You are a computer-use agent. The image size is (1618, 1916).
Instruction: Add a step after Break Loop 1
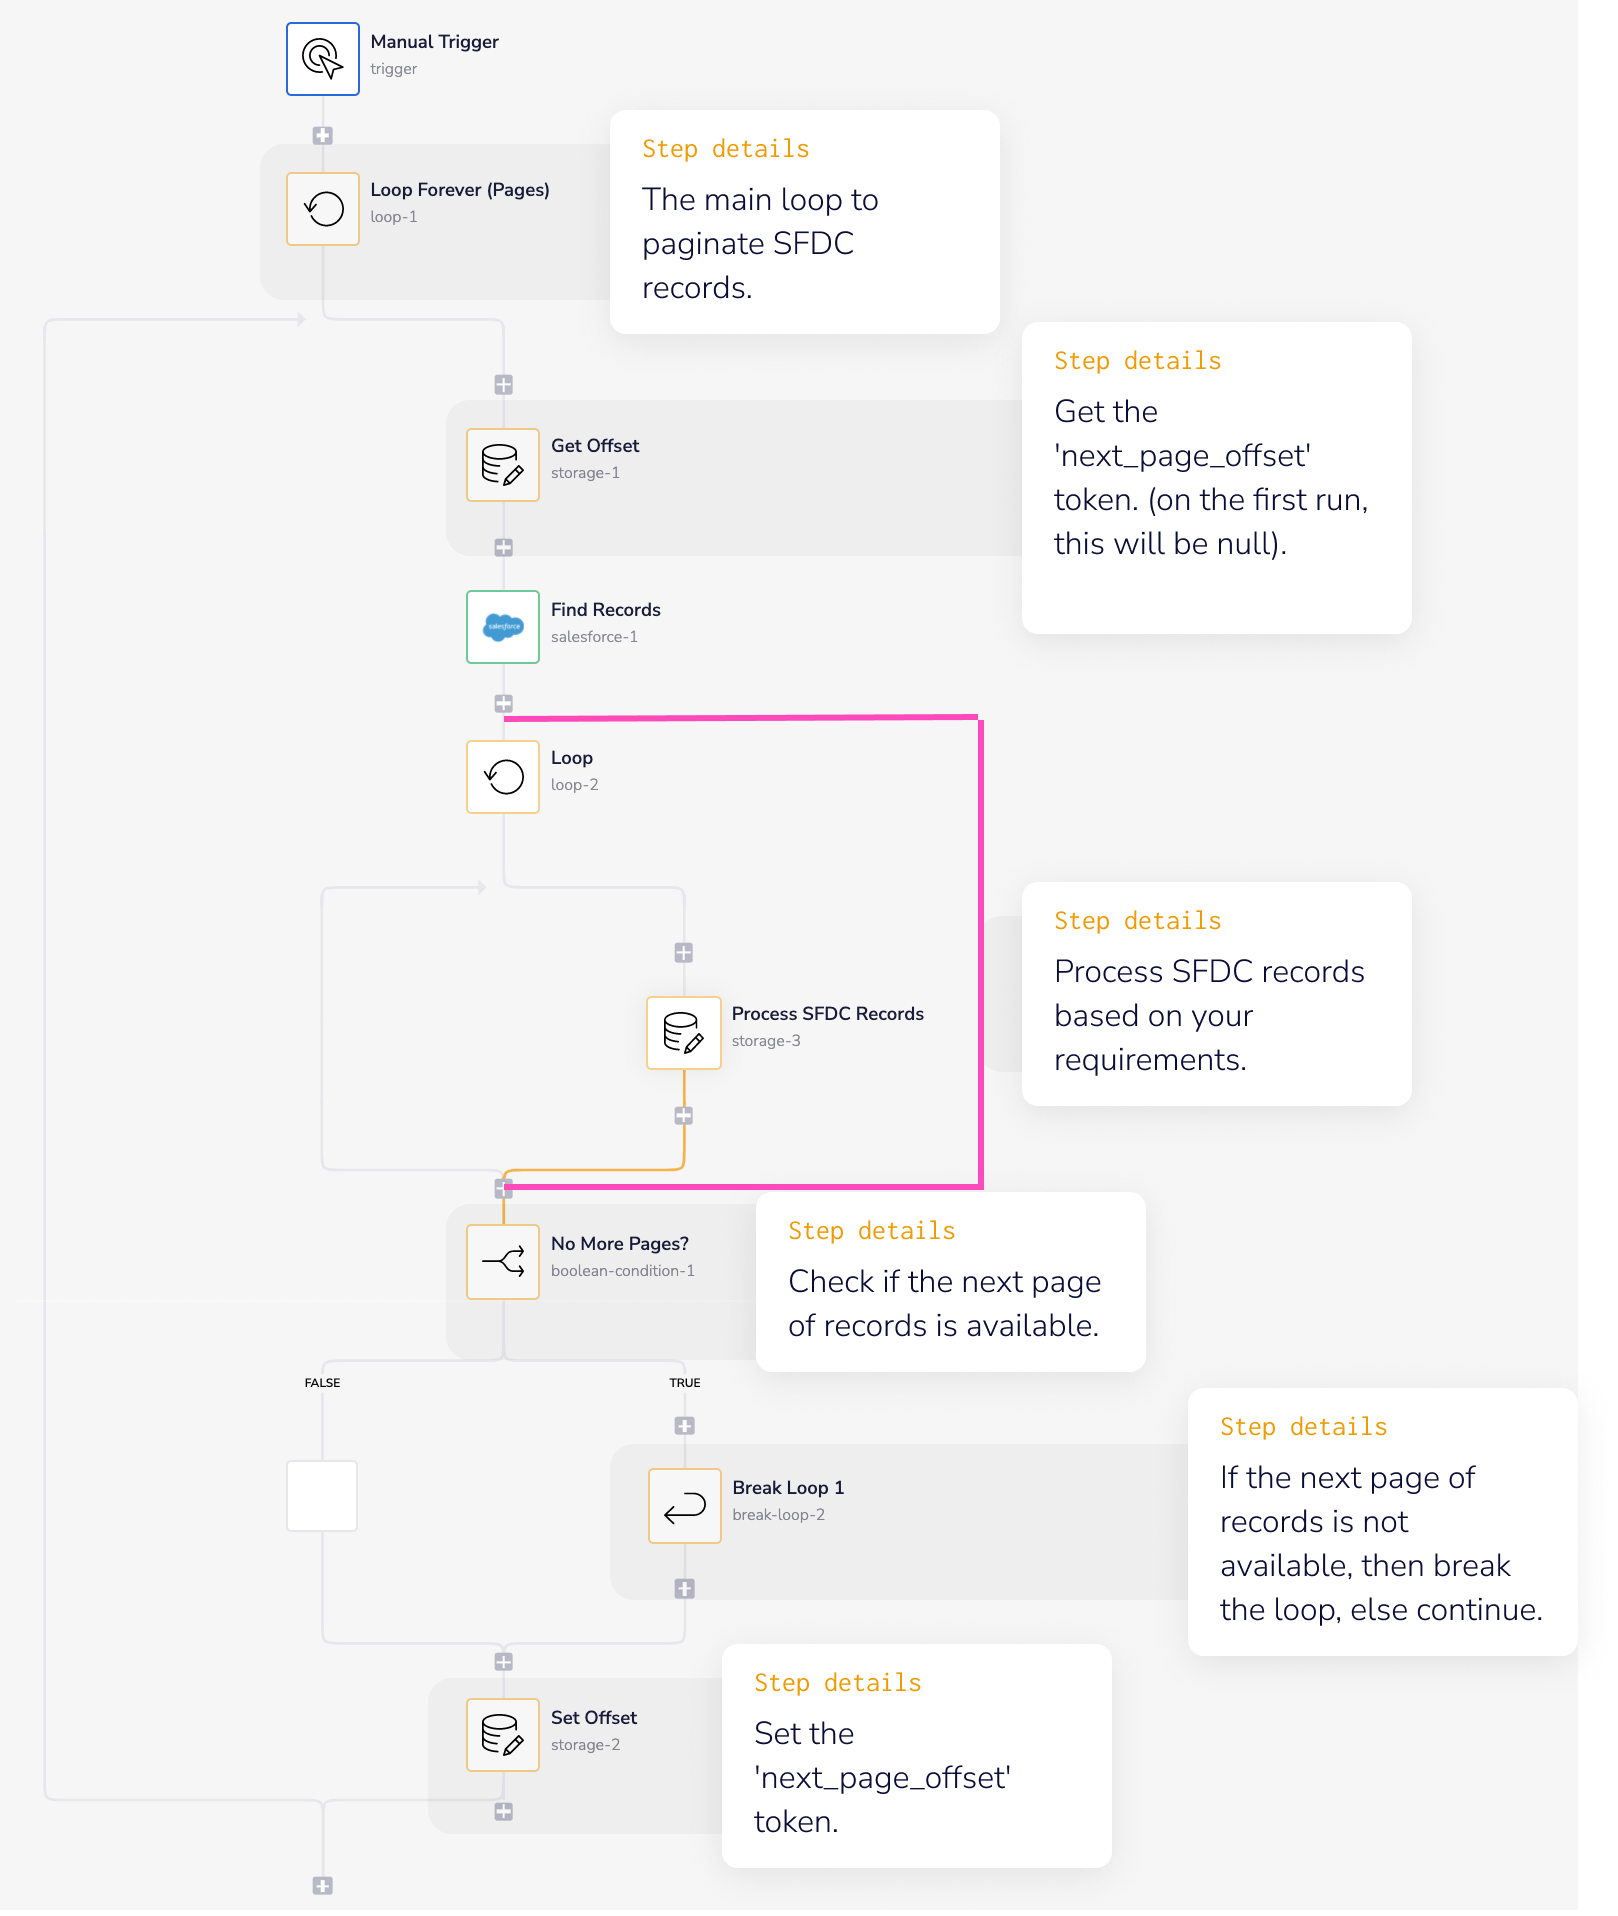(685, 1587)
